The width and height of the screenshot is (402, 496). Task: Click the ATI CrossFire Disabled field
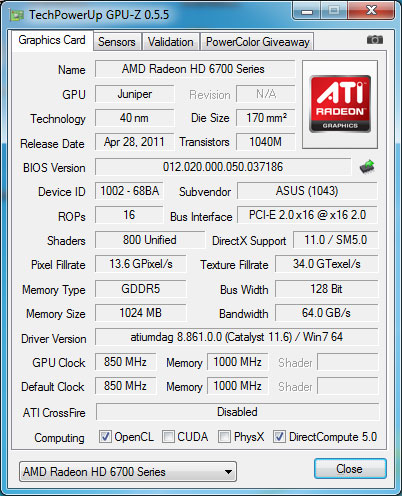pyautogui.click(x=237, y=412)
